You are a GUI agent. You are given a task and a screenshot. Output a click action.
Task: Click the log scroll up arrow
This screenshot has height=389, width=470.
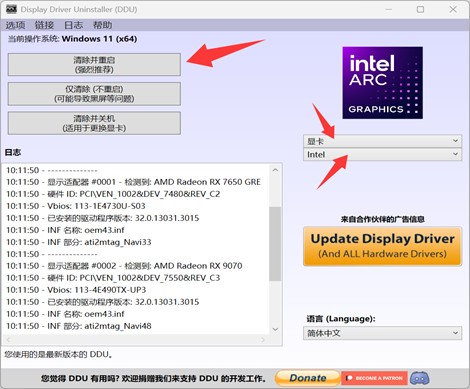275,170
